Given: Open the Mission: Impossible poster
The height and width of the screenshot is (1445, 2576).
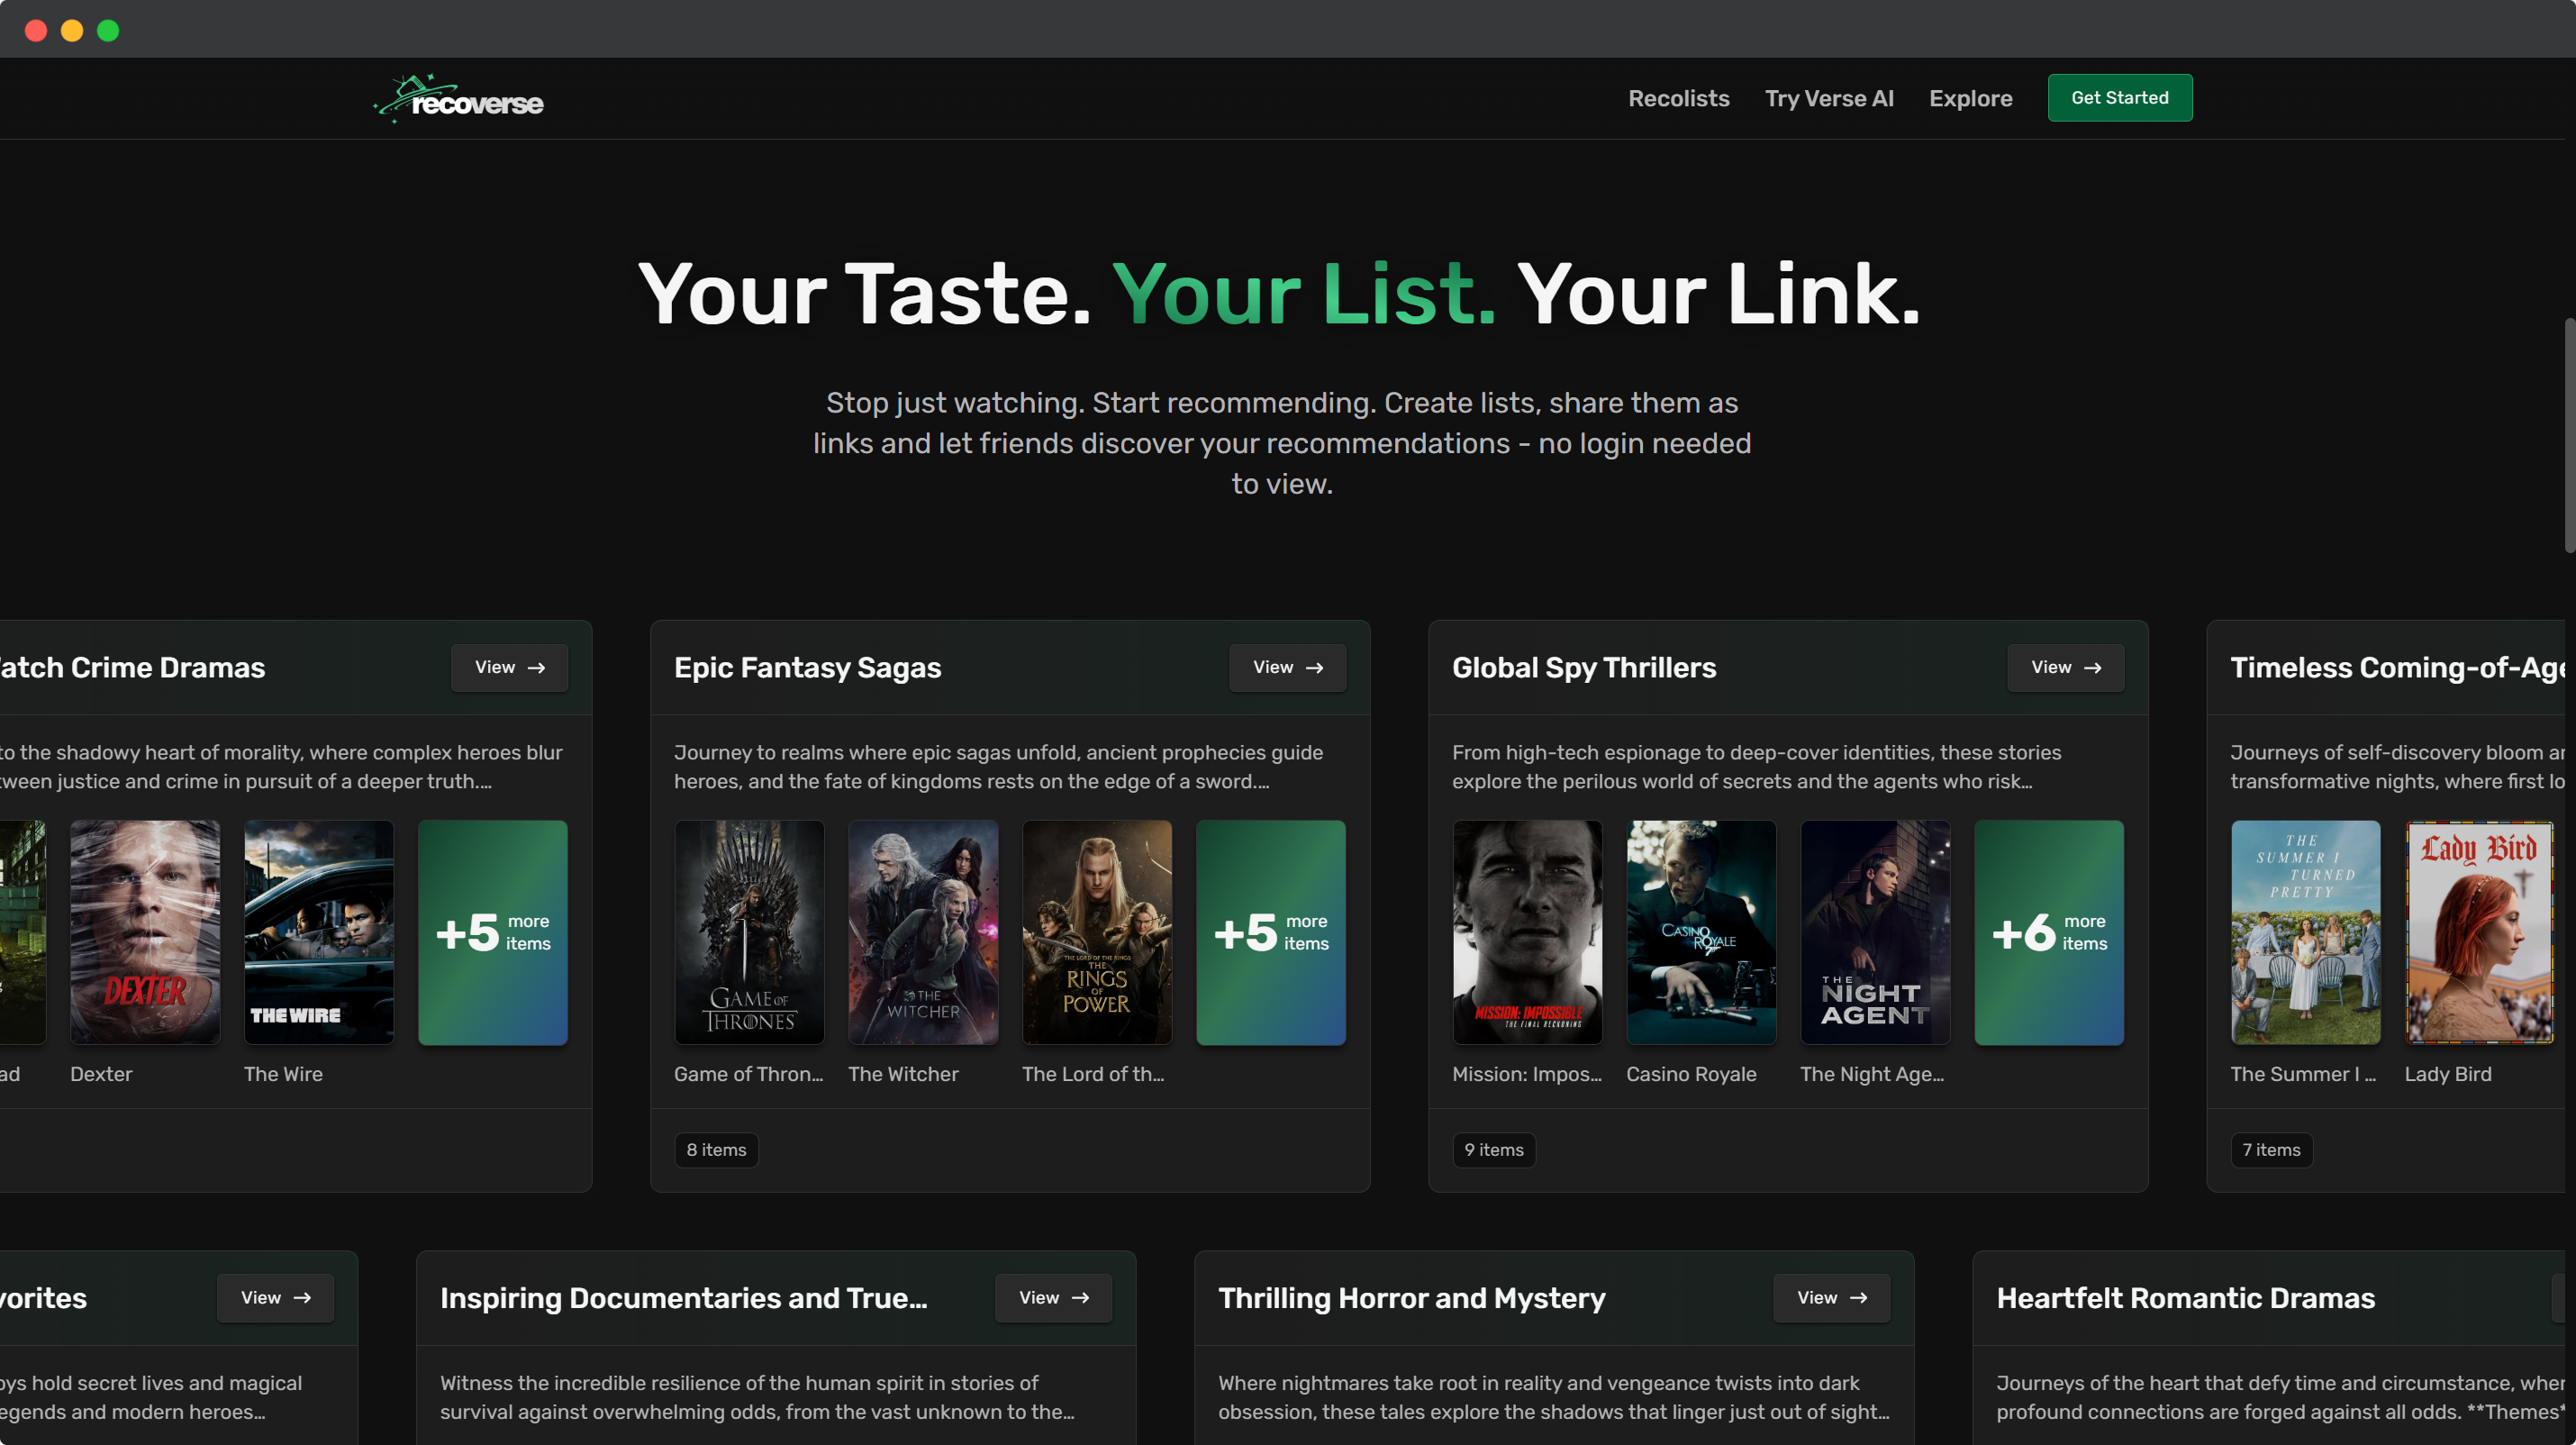Looking at the screenshot, I should (1527, 932).
